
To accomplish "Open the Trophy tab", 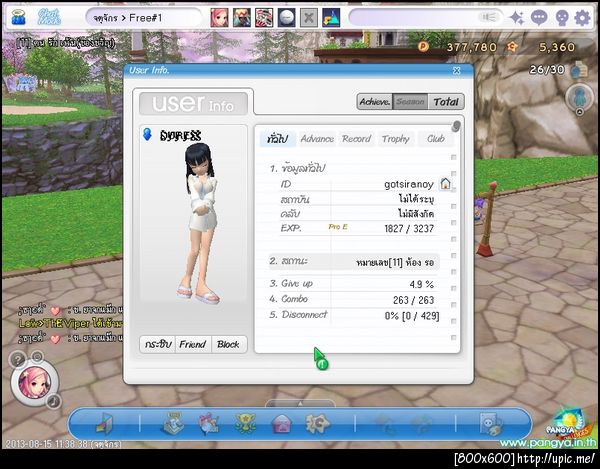I will (396, 139).
